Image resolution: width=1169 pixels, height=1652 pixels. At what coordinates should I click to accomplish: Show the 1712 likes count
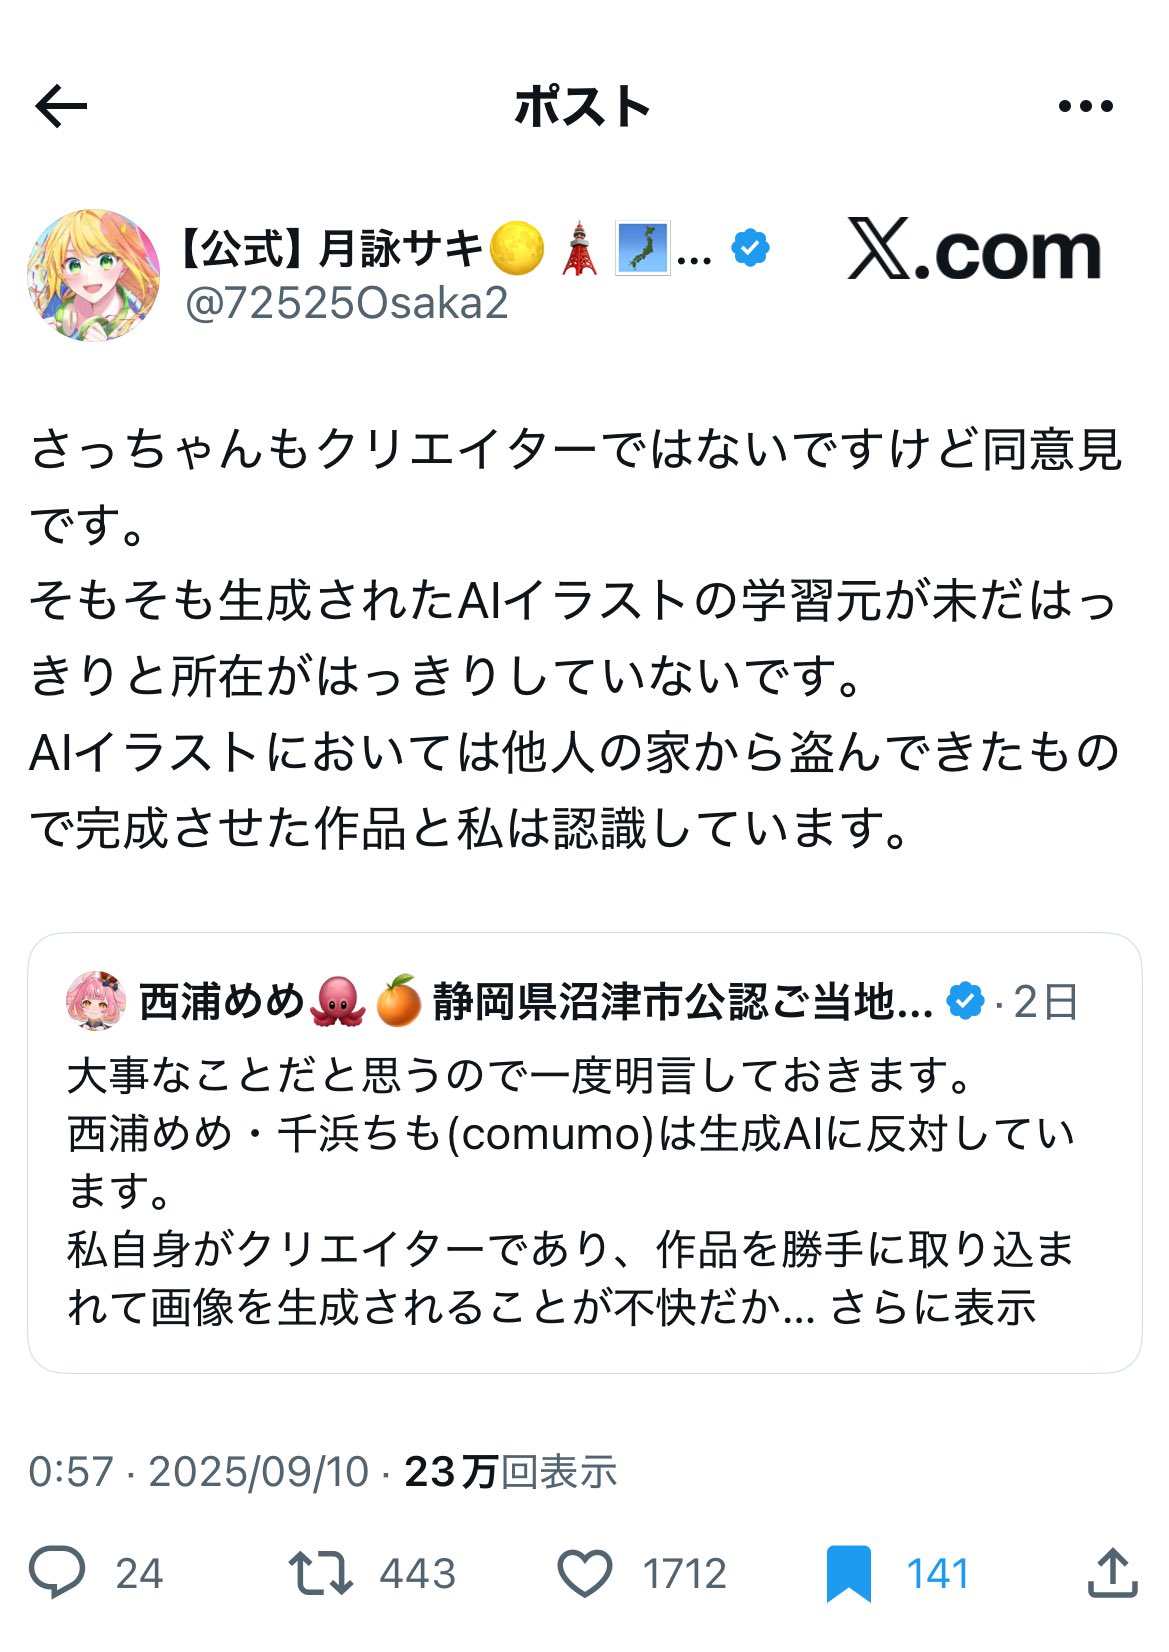coord(685,1574)
